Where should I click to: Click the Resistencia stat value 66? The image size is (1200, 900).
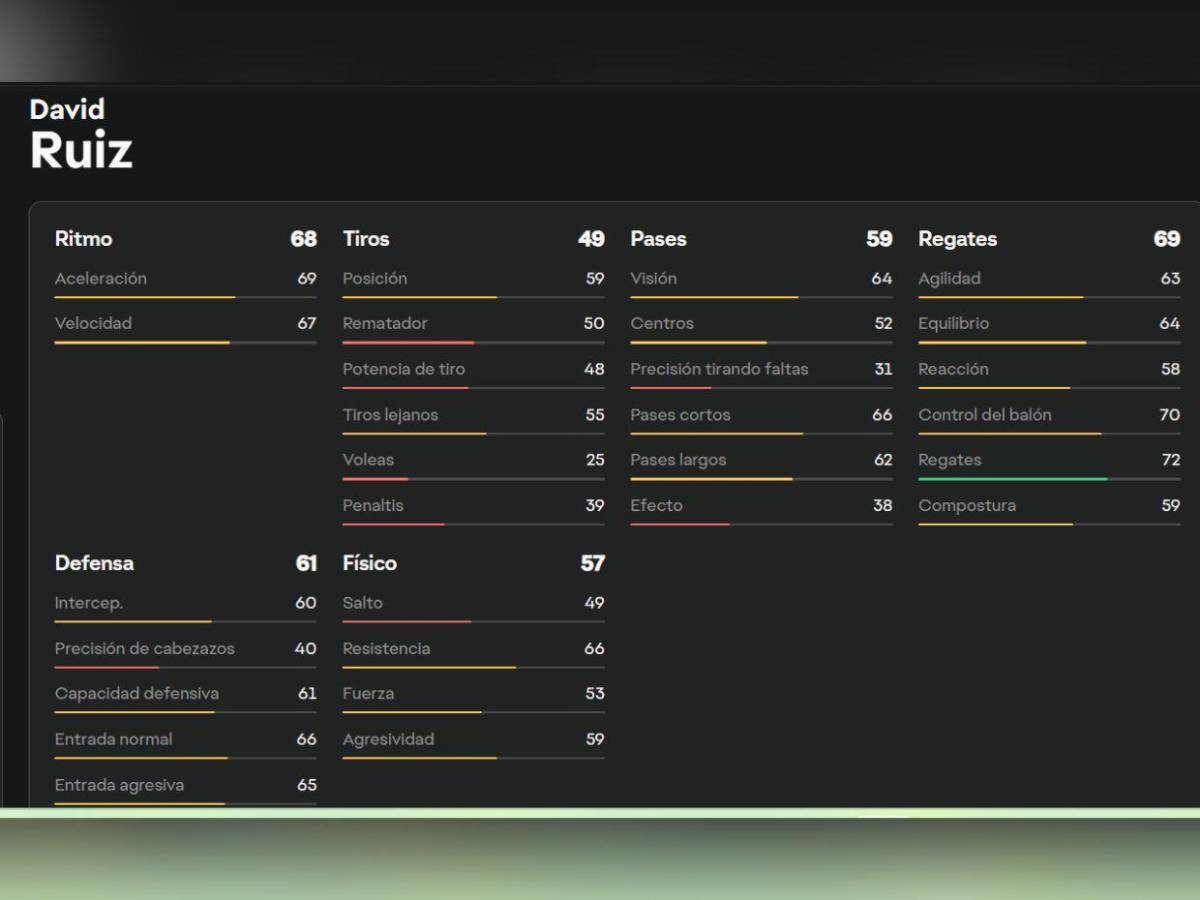click(594, 649)
